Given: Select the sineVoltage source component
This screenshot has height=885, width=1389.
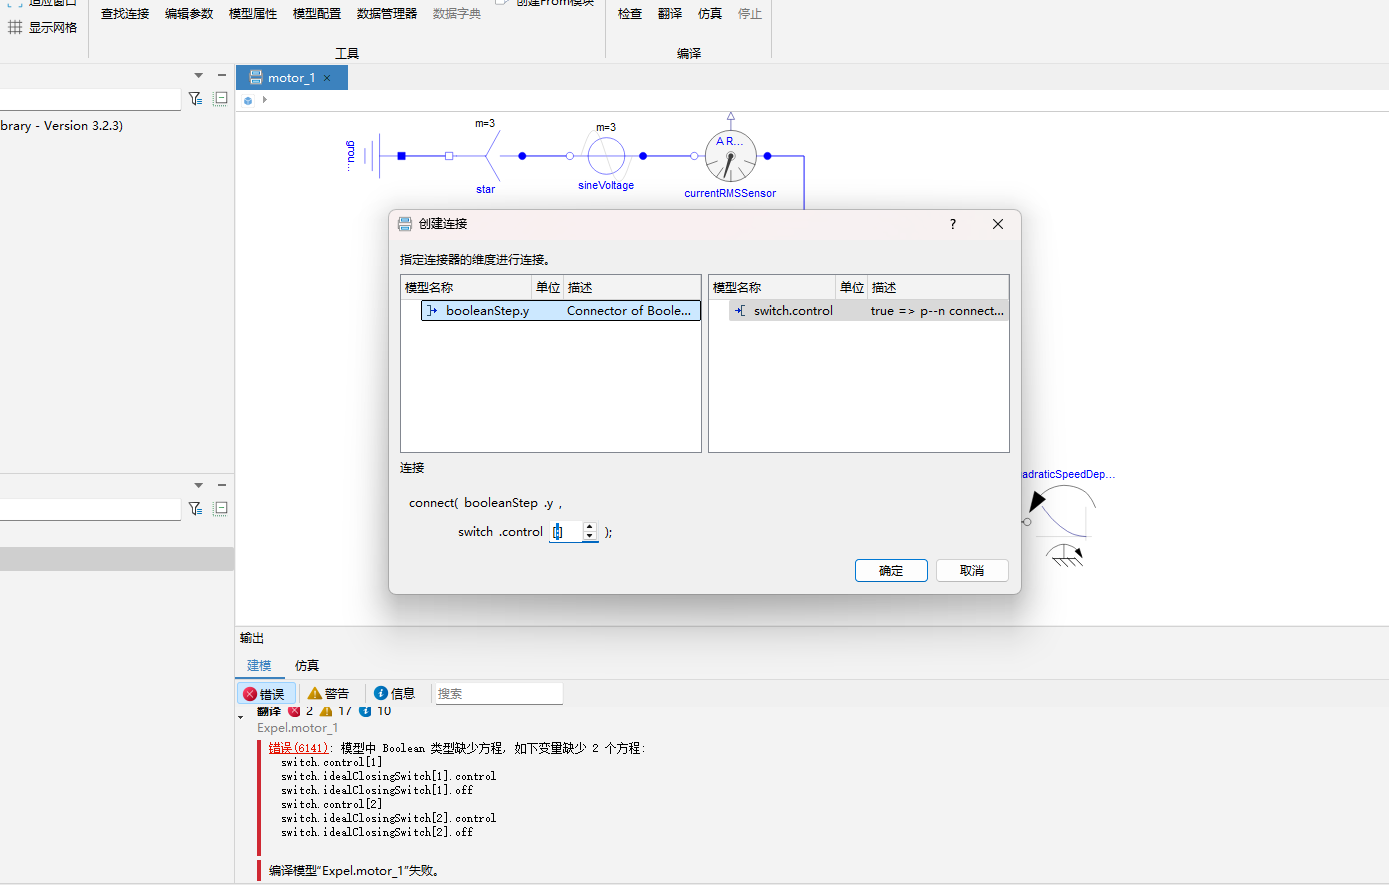Looking at the screenshot, I should pyautogui.click(x=606, y=156).
